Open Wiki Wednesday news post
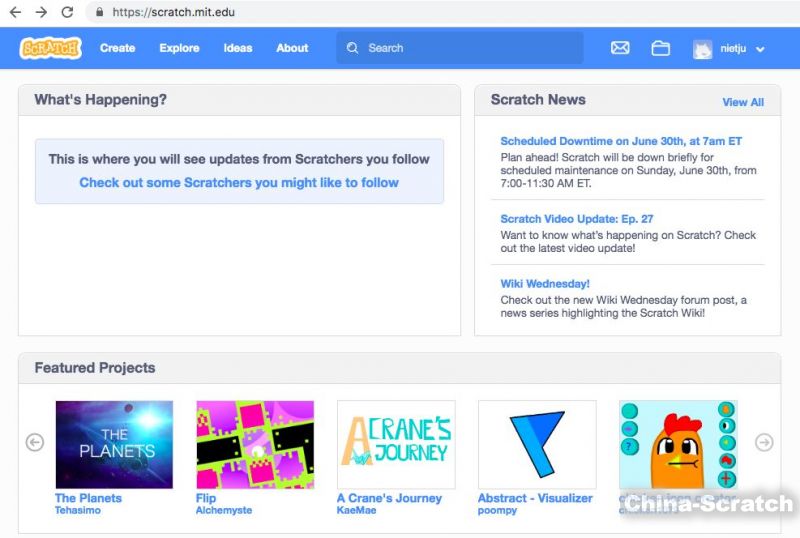Viewport: 800px width, 538px height. pos(545,284)
